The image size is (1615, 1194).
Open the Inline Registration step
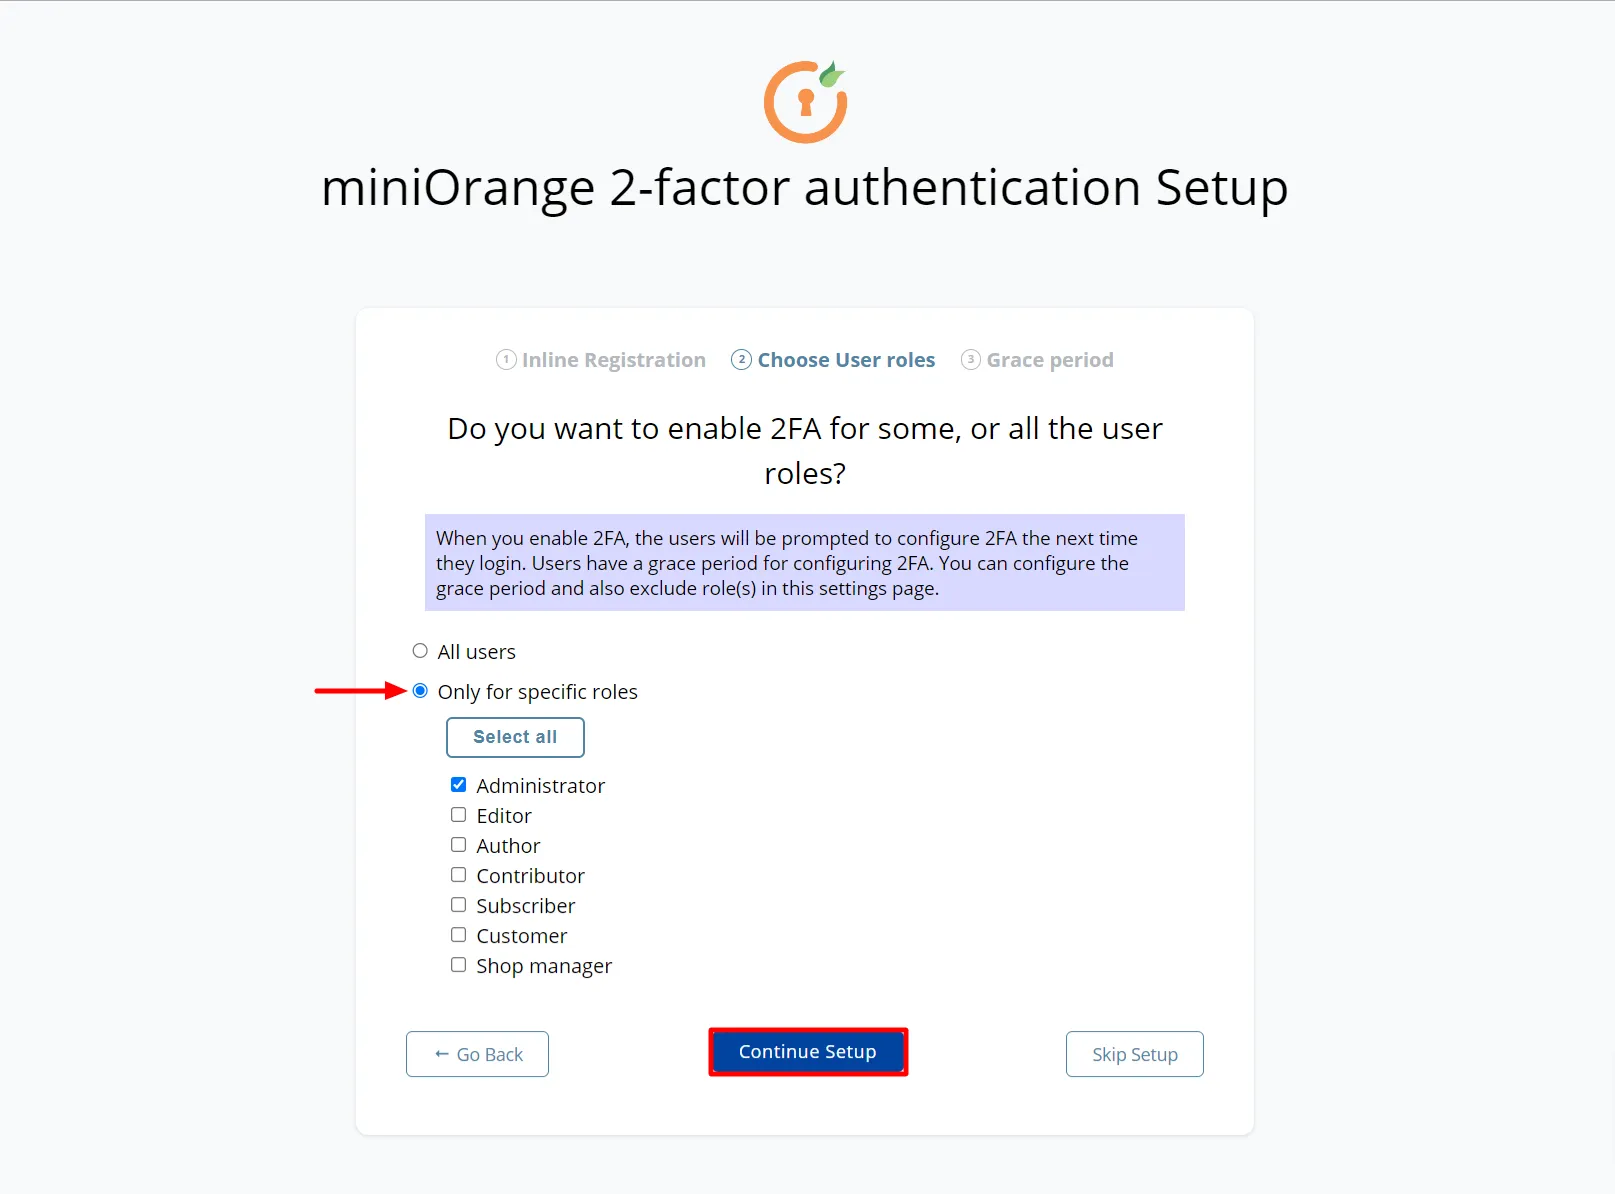coord(613,359)
